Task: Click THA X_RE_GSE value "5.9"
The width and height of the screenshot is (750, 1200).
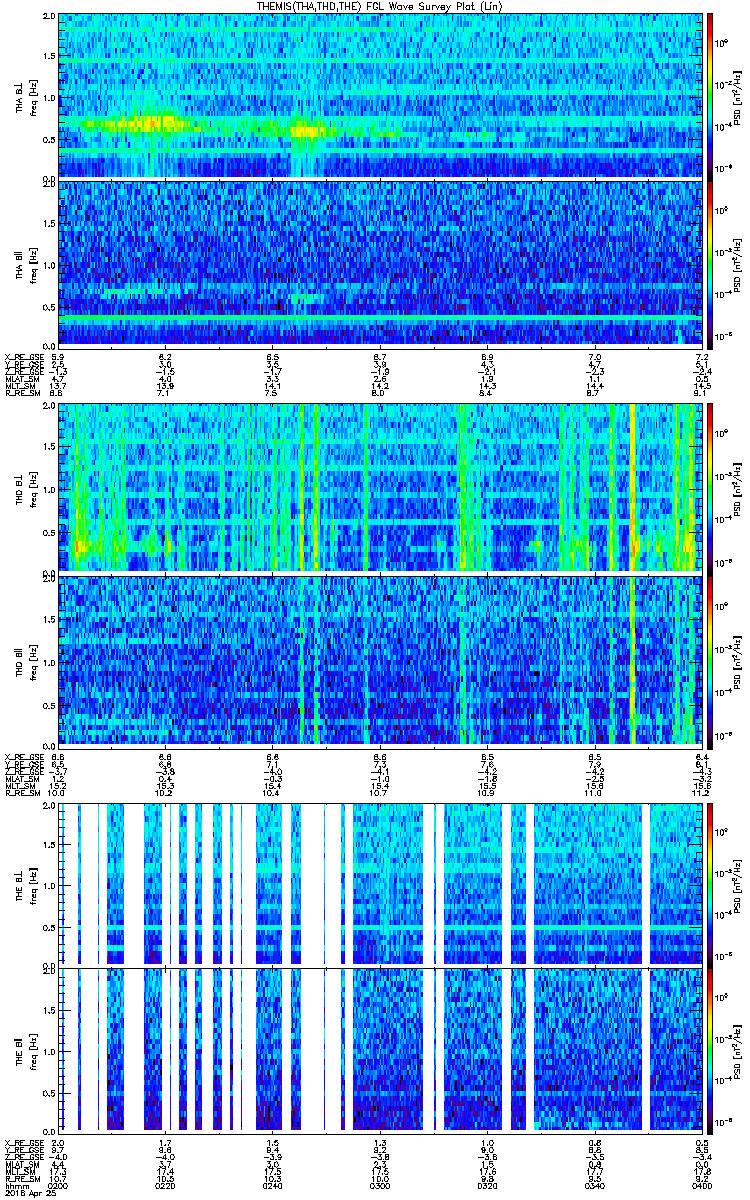Action: pos(58,357)
